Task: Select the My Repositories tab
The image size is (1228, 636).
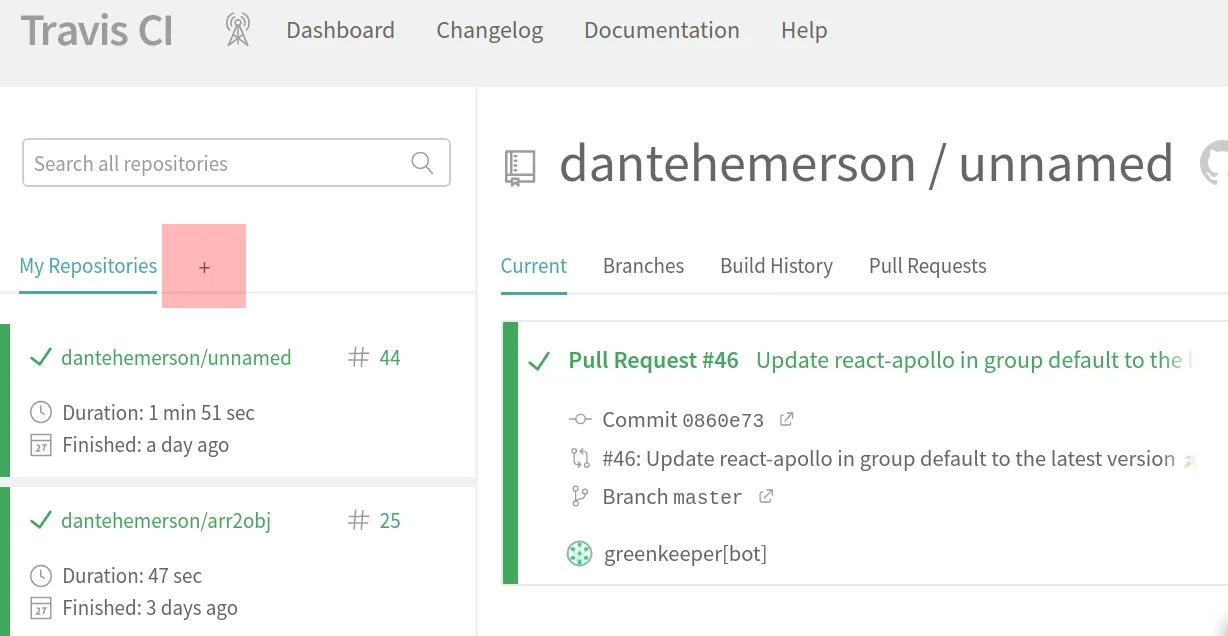Action: 88,266
